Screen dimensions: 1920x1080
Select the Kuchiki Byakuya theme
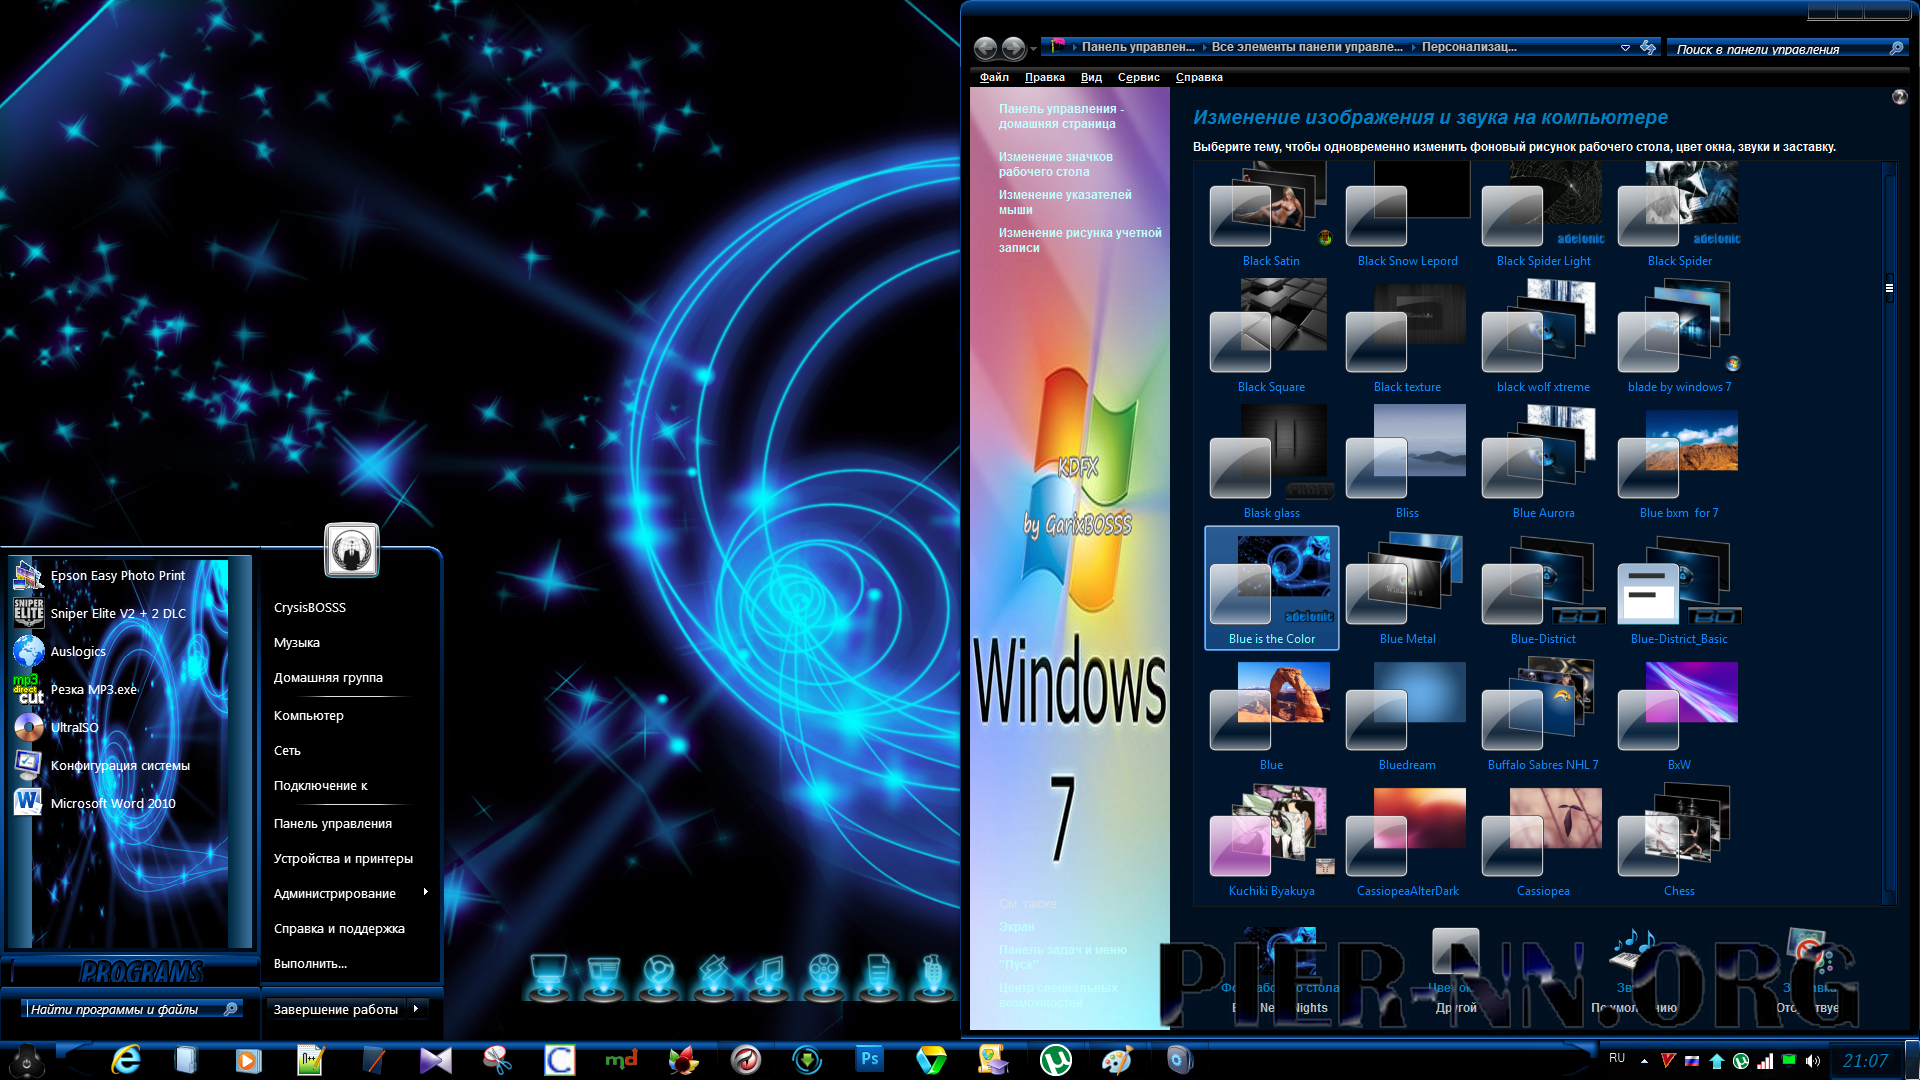[x=1271, y=842]
